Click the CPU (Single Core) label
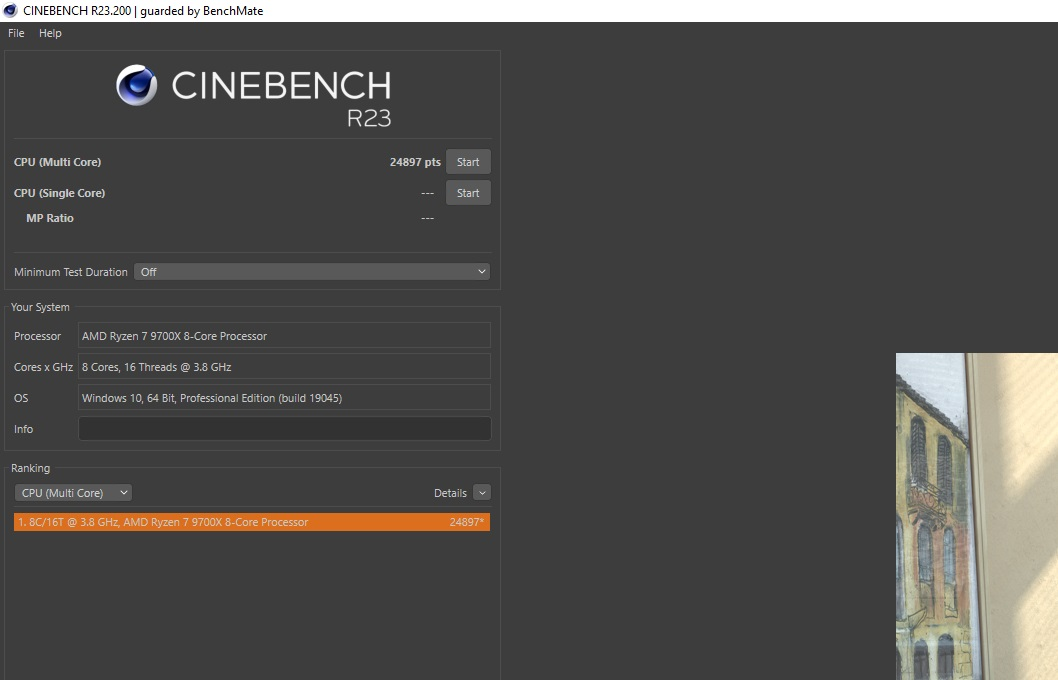Image resolution: width=1058 pixels, height=680 pixels. click(x=59, y=193)
